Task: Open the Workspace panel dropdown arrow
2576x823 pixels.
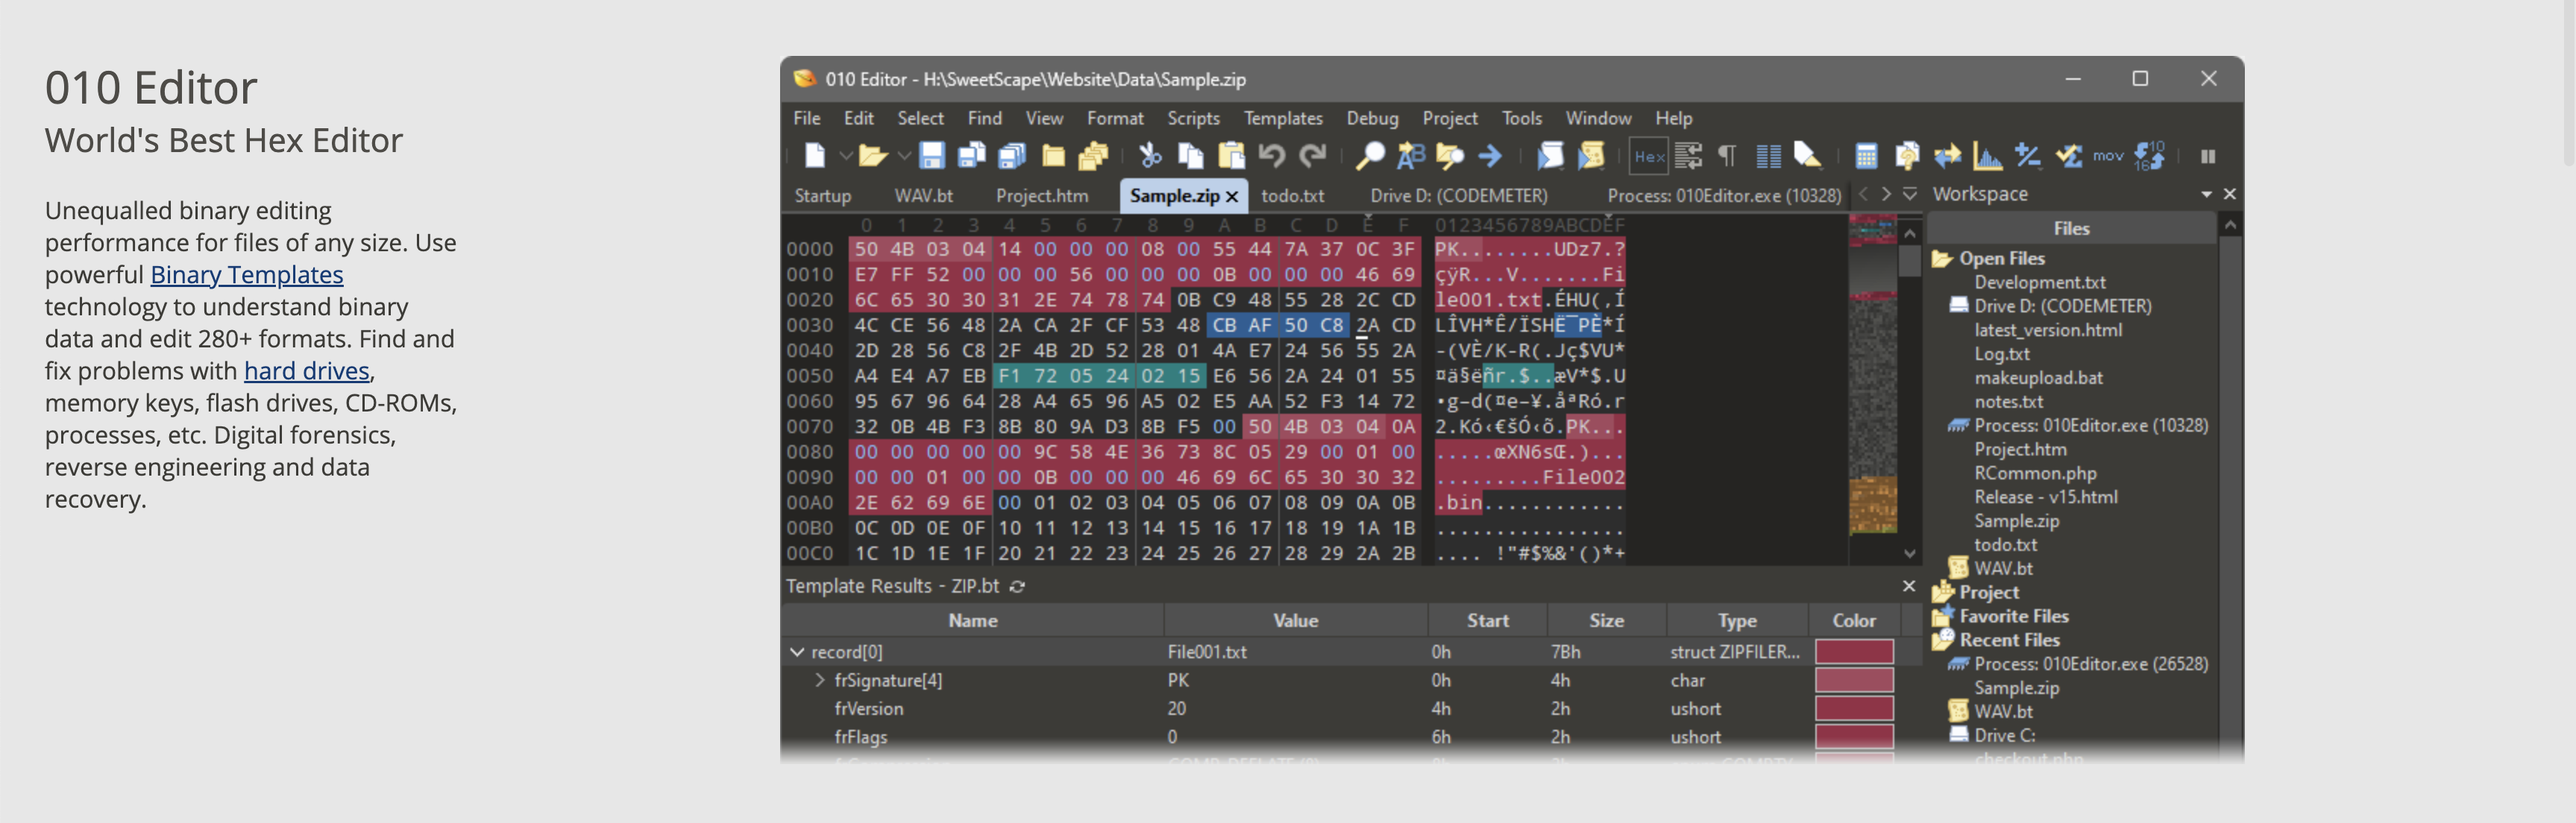Action: pos(2206,194)
